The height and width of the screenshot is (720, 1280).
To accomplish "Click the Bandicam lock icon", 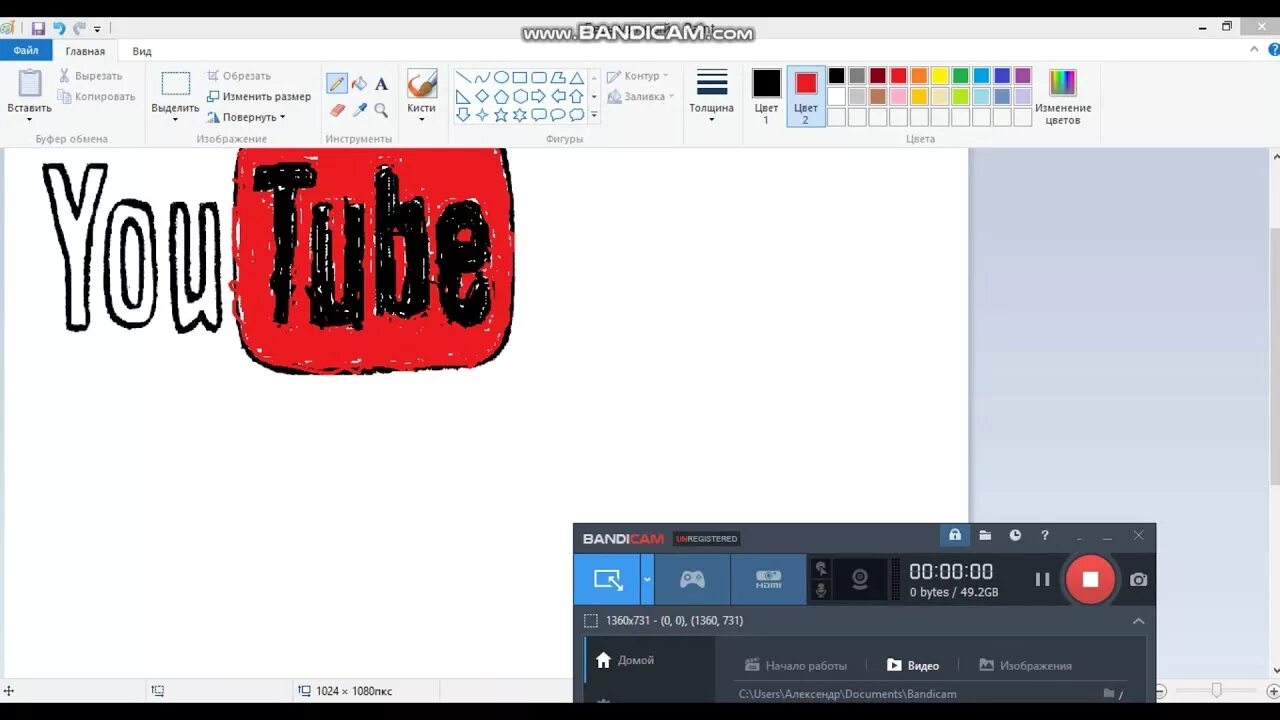I will (955, 535).
